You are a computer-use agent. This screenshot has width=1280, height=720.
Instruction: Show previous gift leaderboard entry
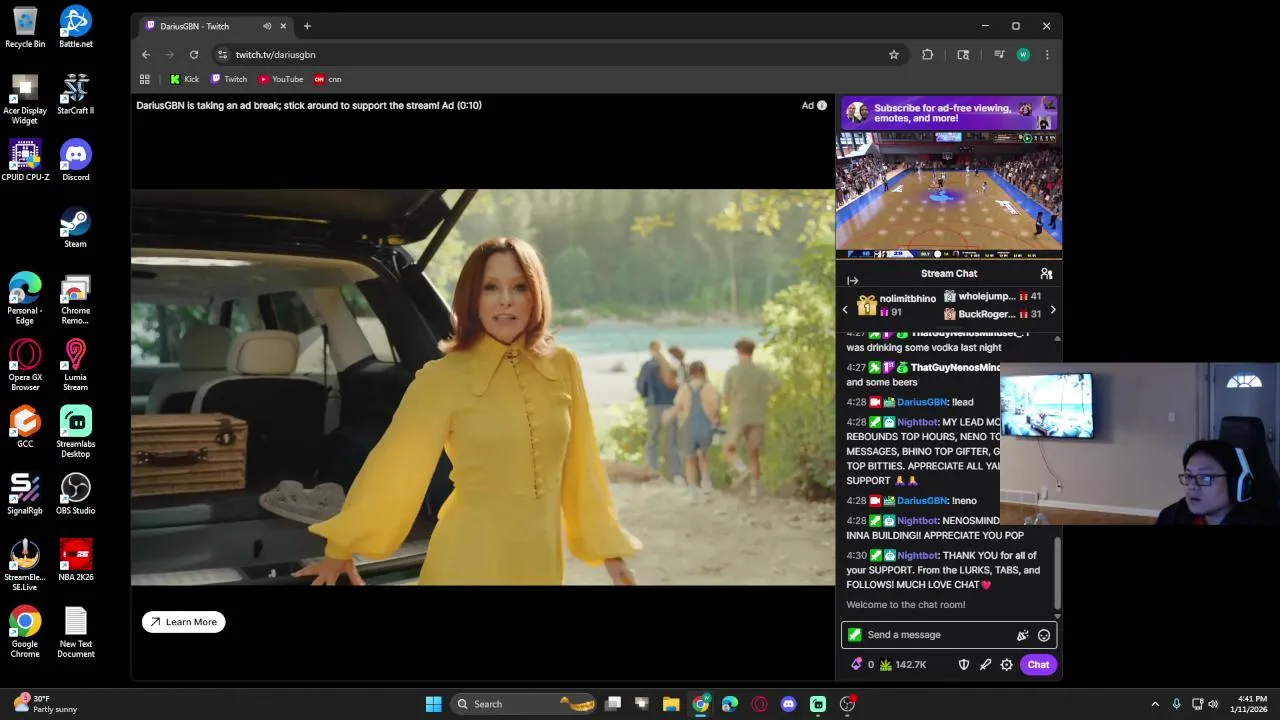click(x=845, y=310)
